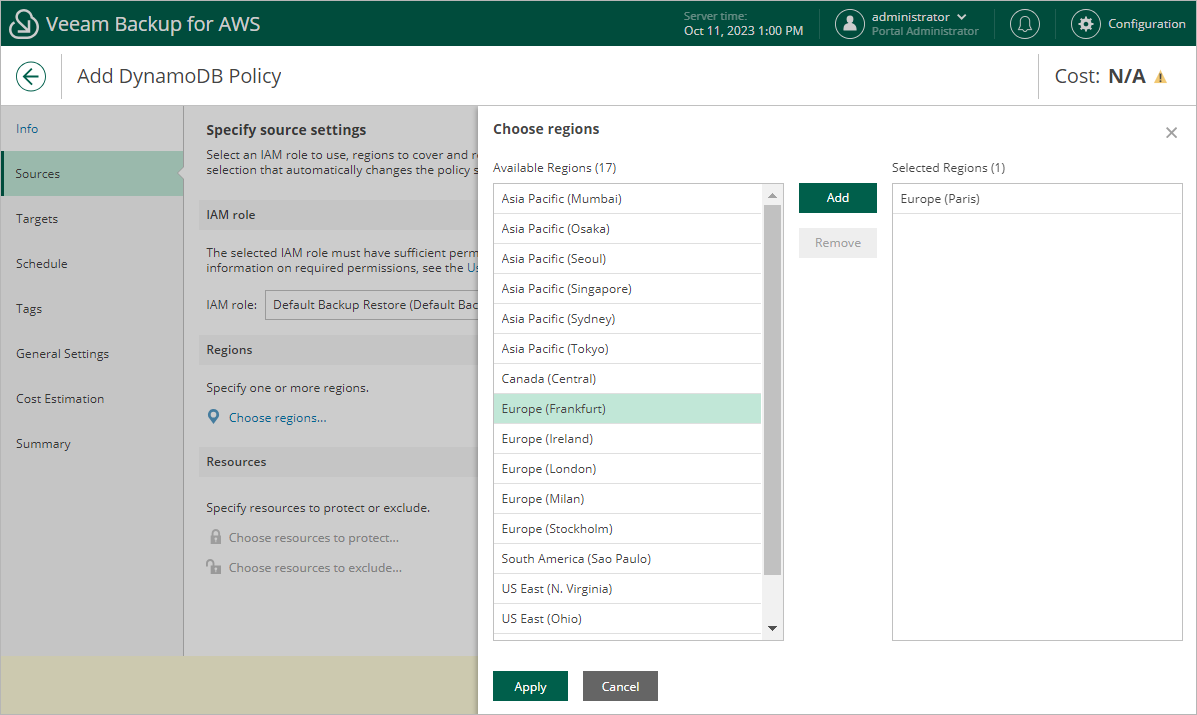Go to the Targets step
Image resolution: width=1197 pixels, height=715 pixels.
tap(92, 219)
